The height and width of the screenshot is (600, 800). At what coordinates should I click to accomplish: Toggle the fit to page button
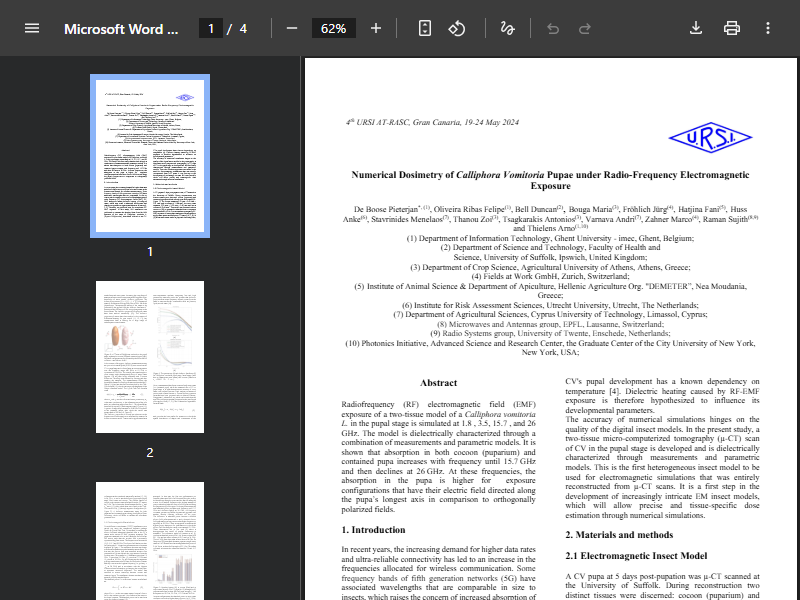[425, 28]
